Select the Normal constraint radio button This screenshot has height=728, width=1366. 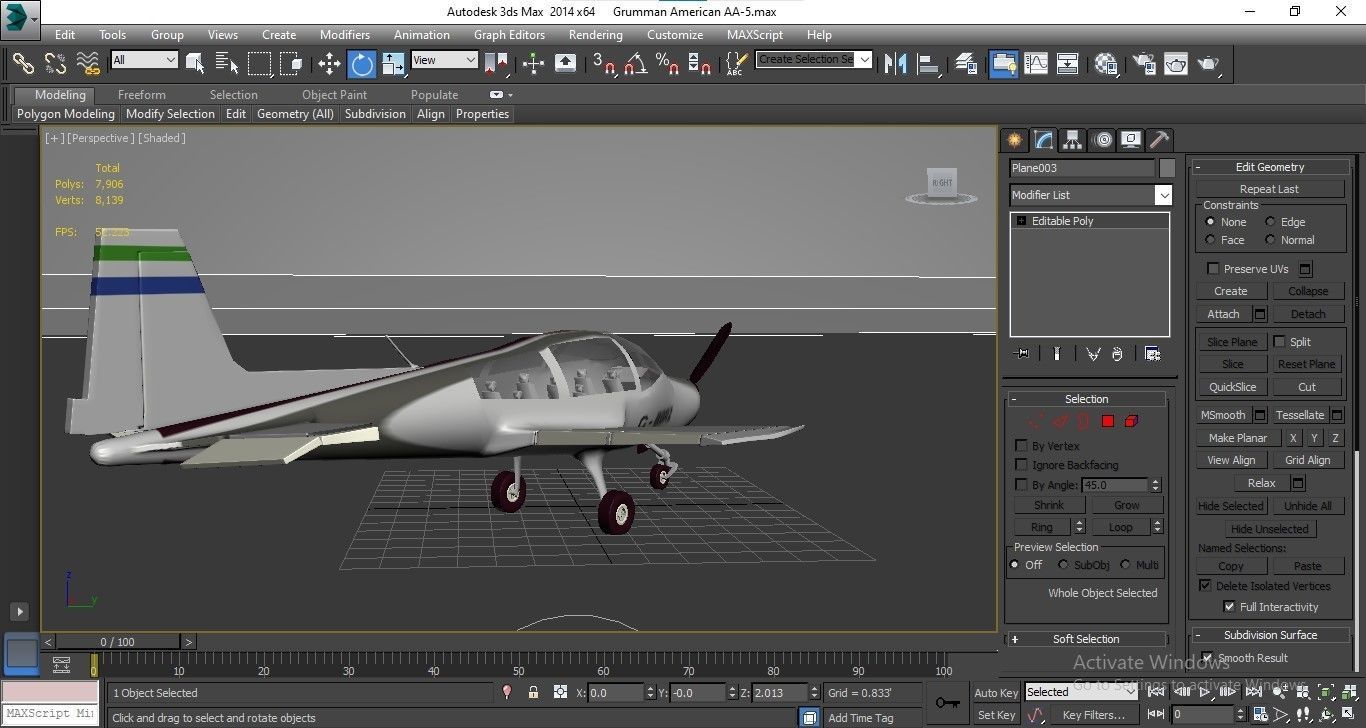(1270, 240)
